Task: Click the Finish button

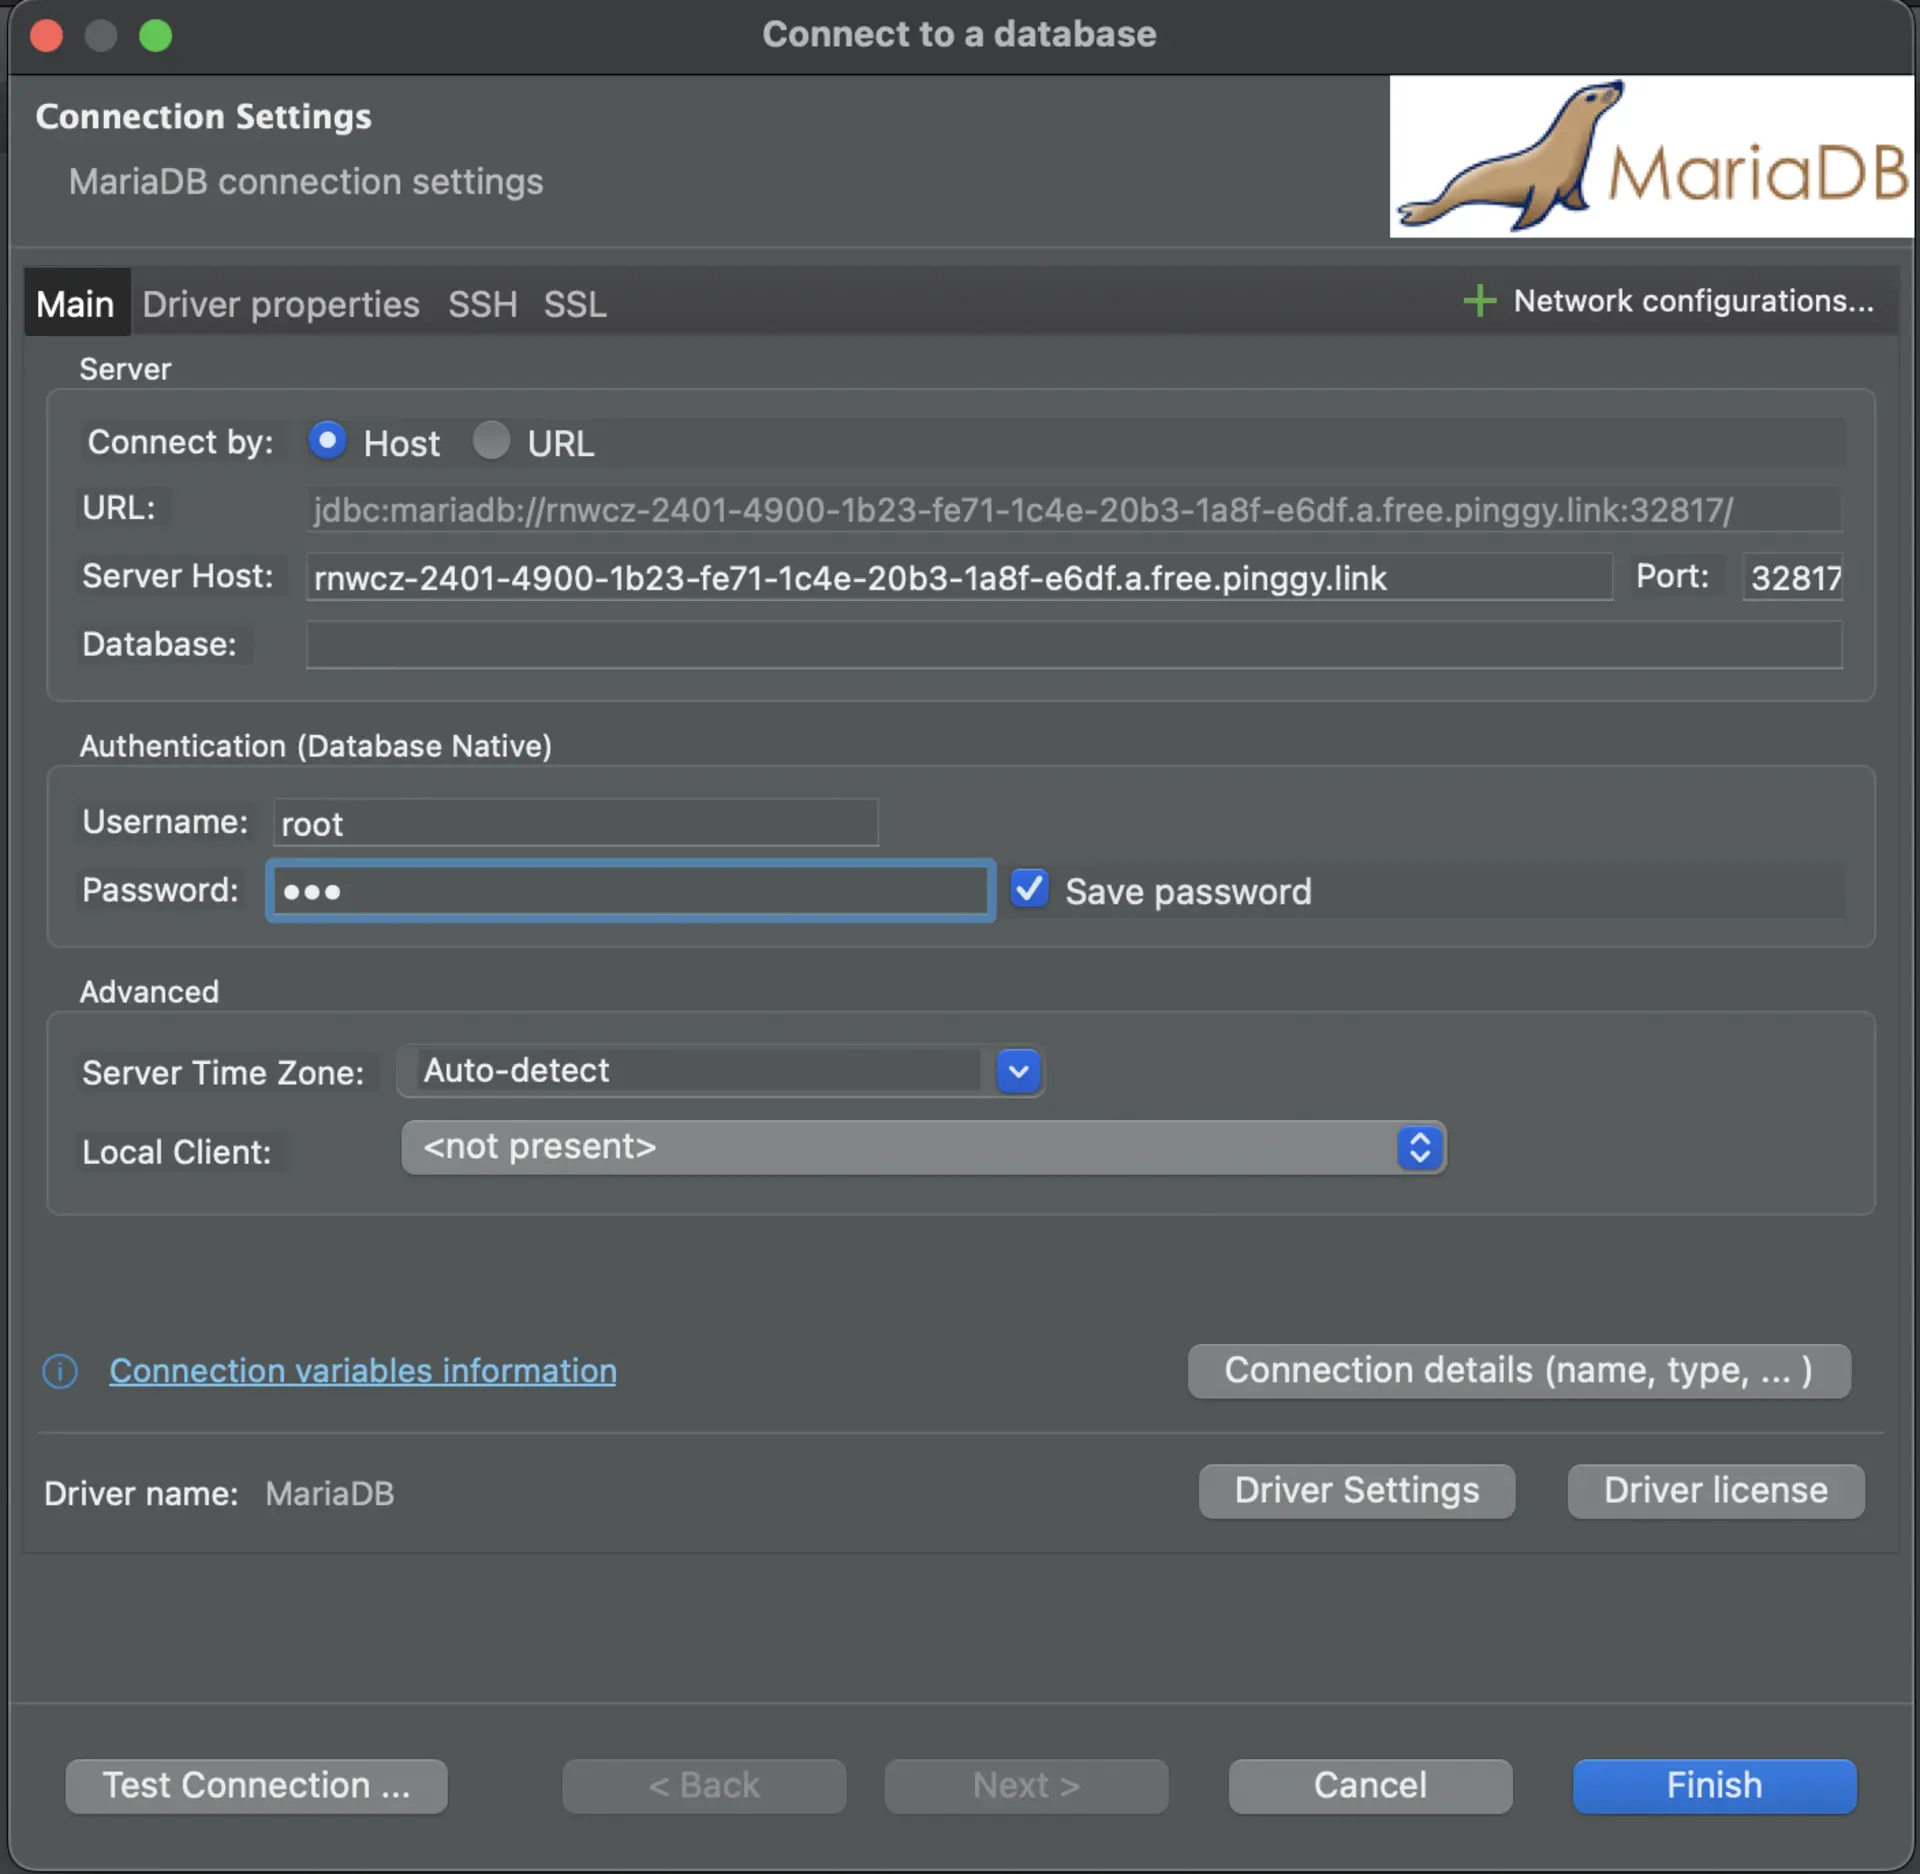Action: click(1714, 1785)
